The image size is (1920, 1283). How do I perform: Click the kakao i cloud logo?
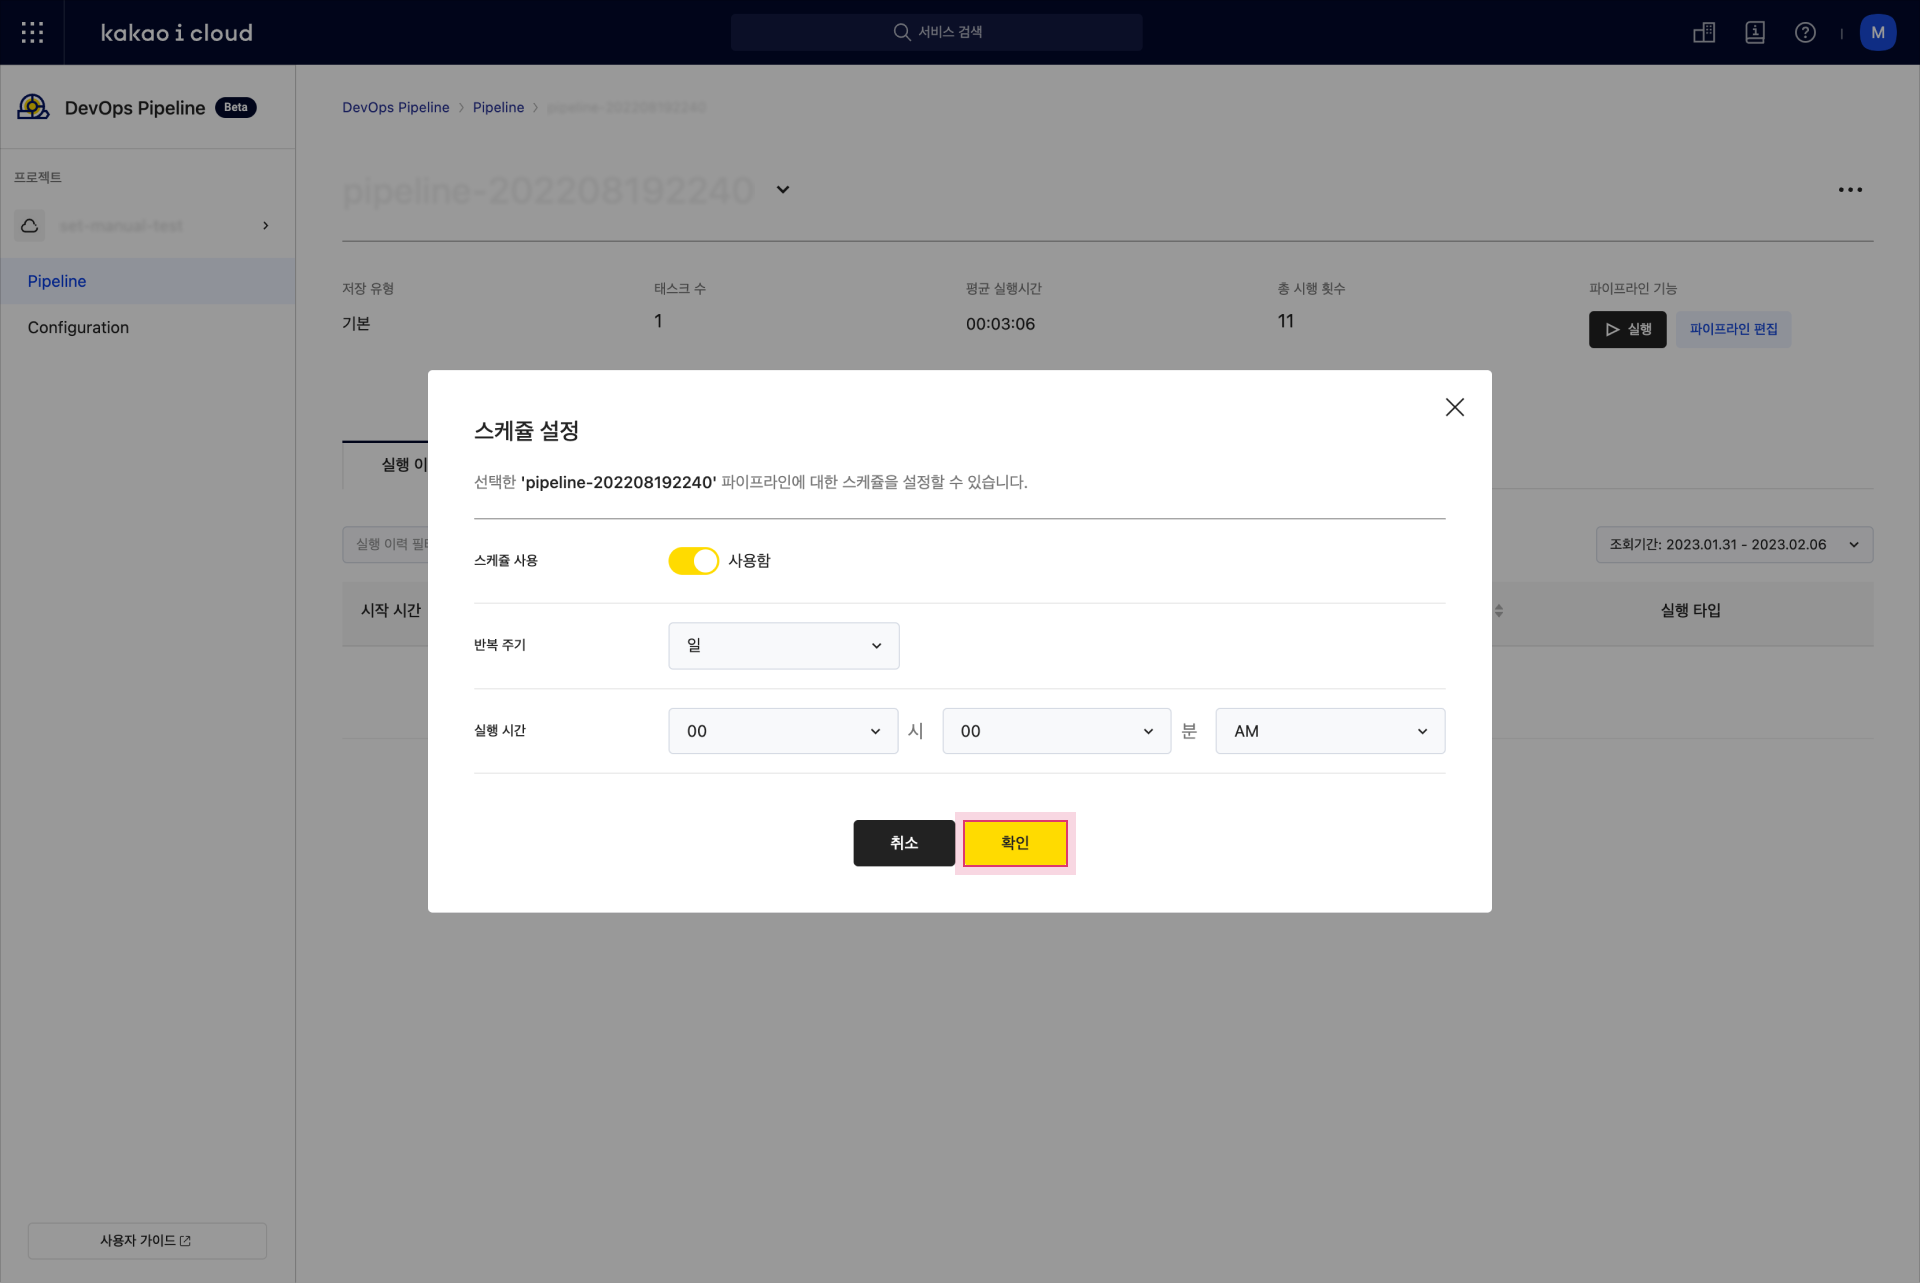177,32
